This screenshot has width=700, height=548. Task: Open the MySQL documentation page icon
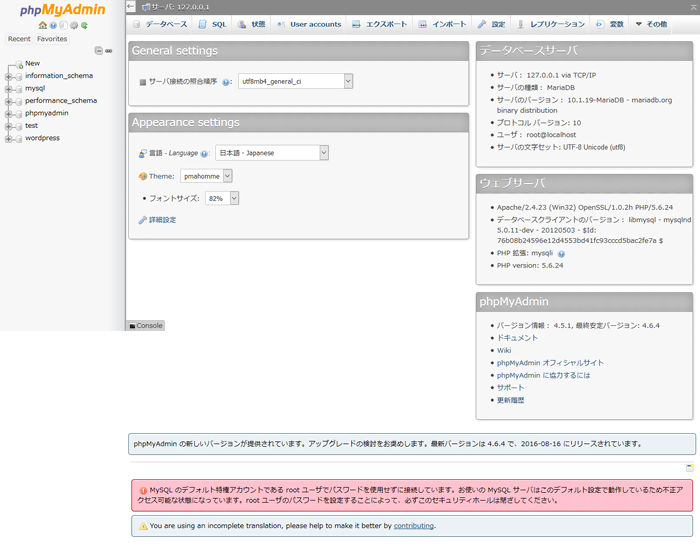pyautogui.click(x=63, y=25)
